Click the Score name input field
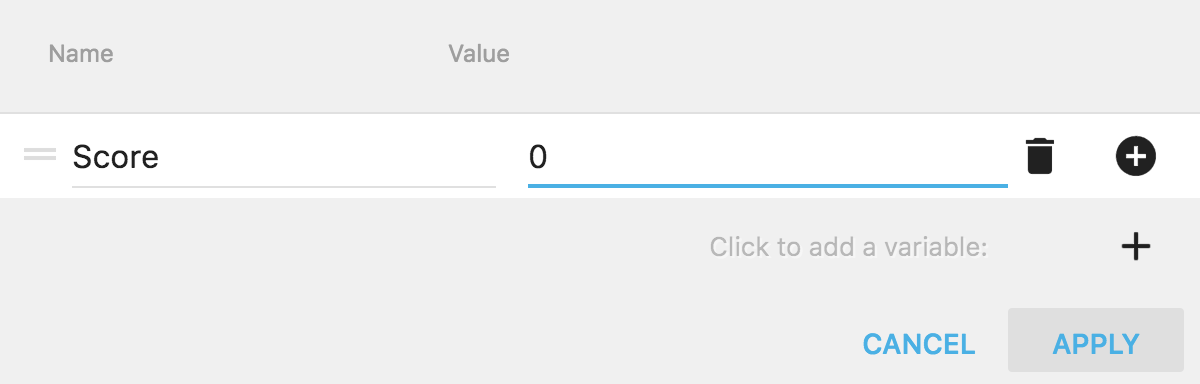1200x384 pixels. coord(284,157)
